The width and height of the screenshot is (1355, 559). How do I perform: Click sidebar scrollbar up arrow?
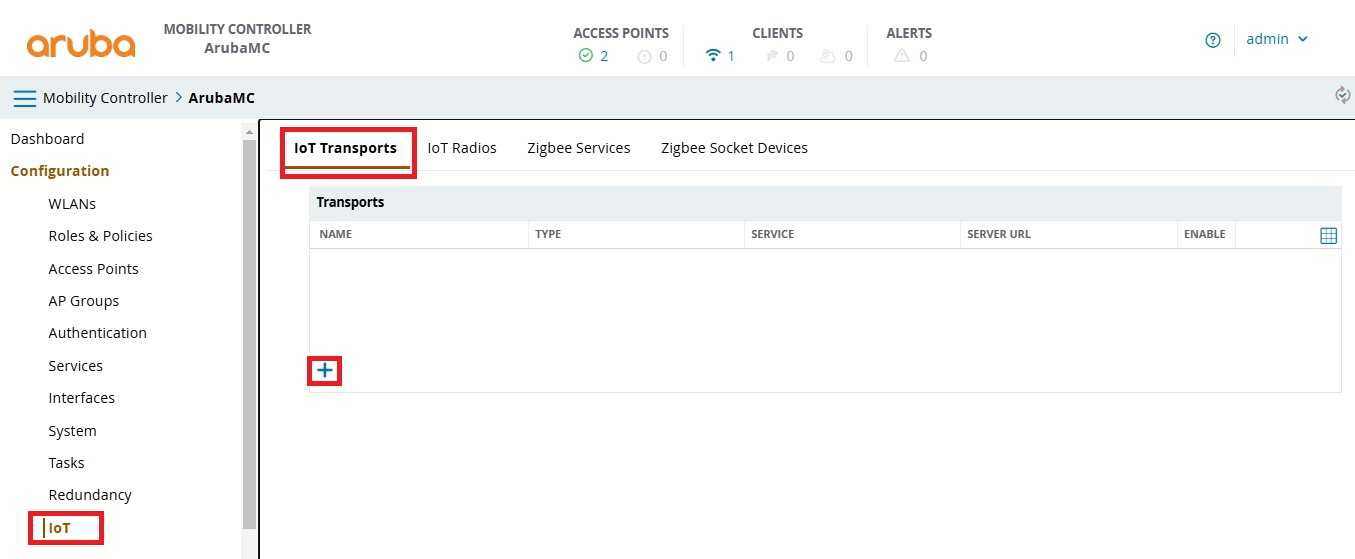(x=250, y=130)
